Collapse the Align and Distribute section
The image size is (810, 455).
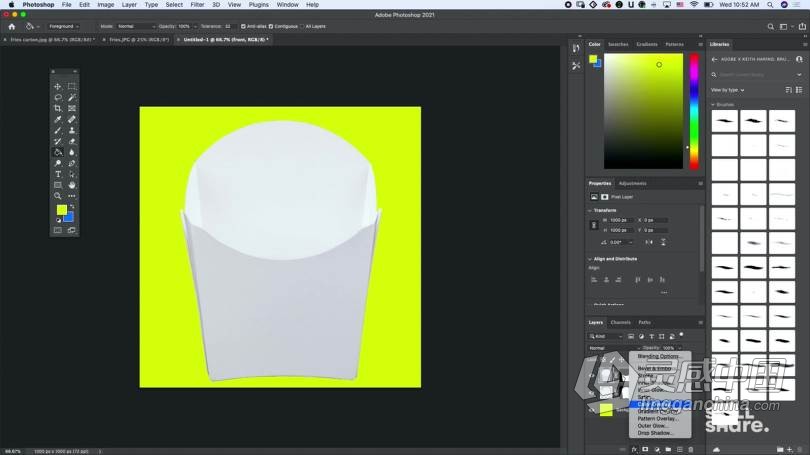tap(590, 259)
